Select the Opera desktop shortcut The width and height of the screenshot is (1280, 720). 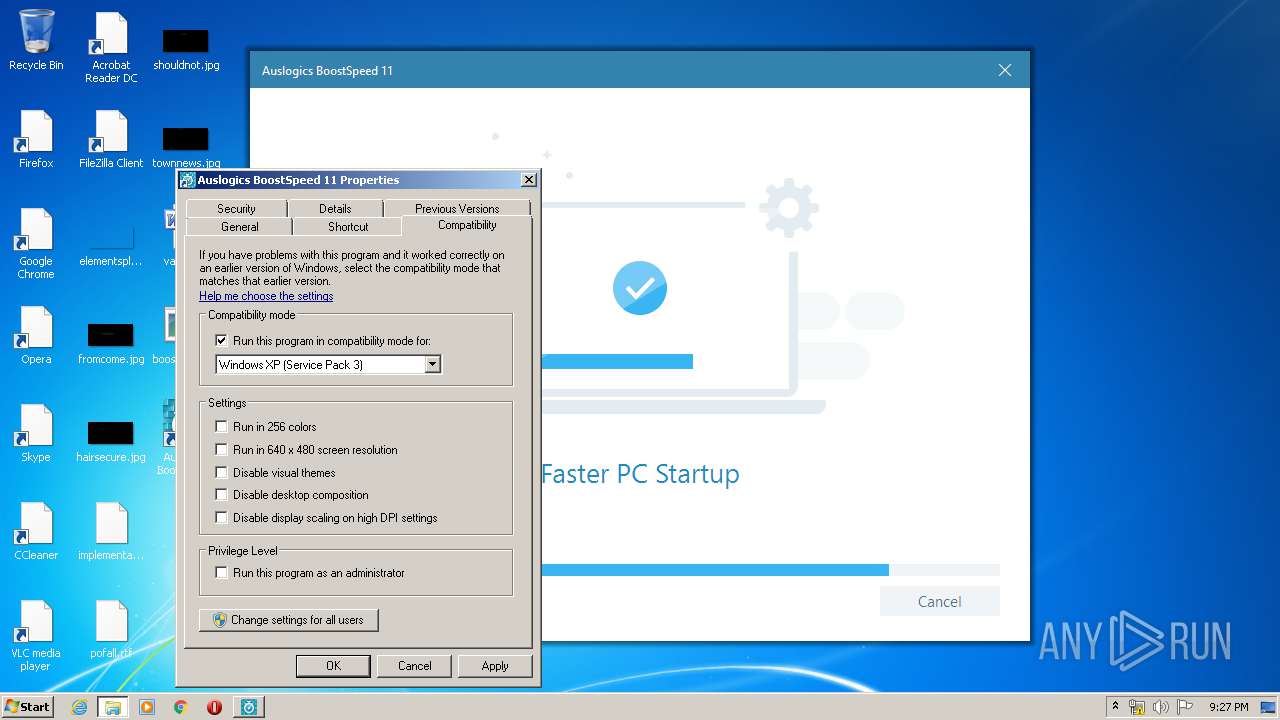(36, 334)
